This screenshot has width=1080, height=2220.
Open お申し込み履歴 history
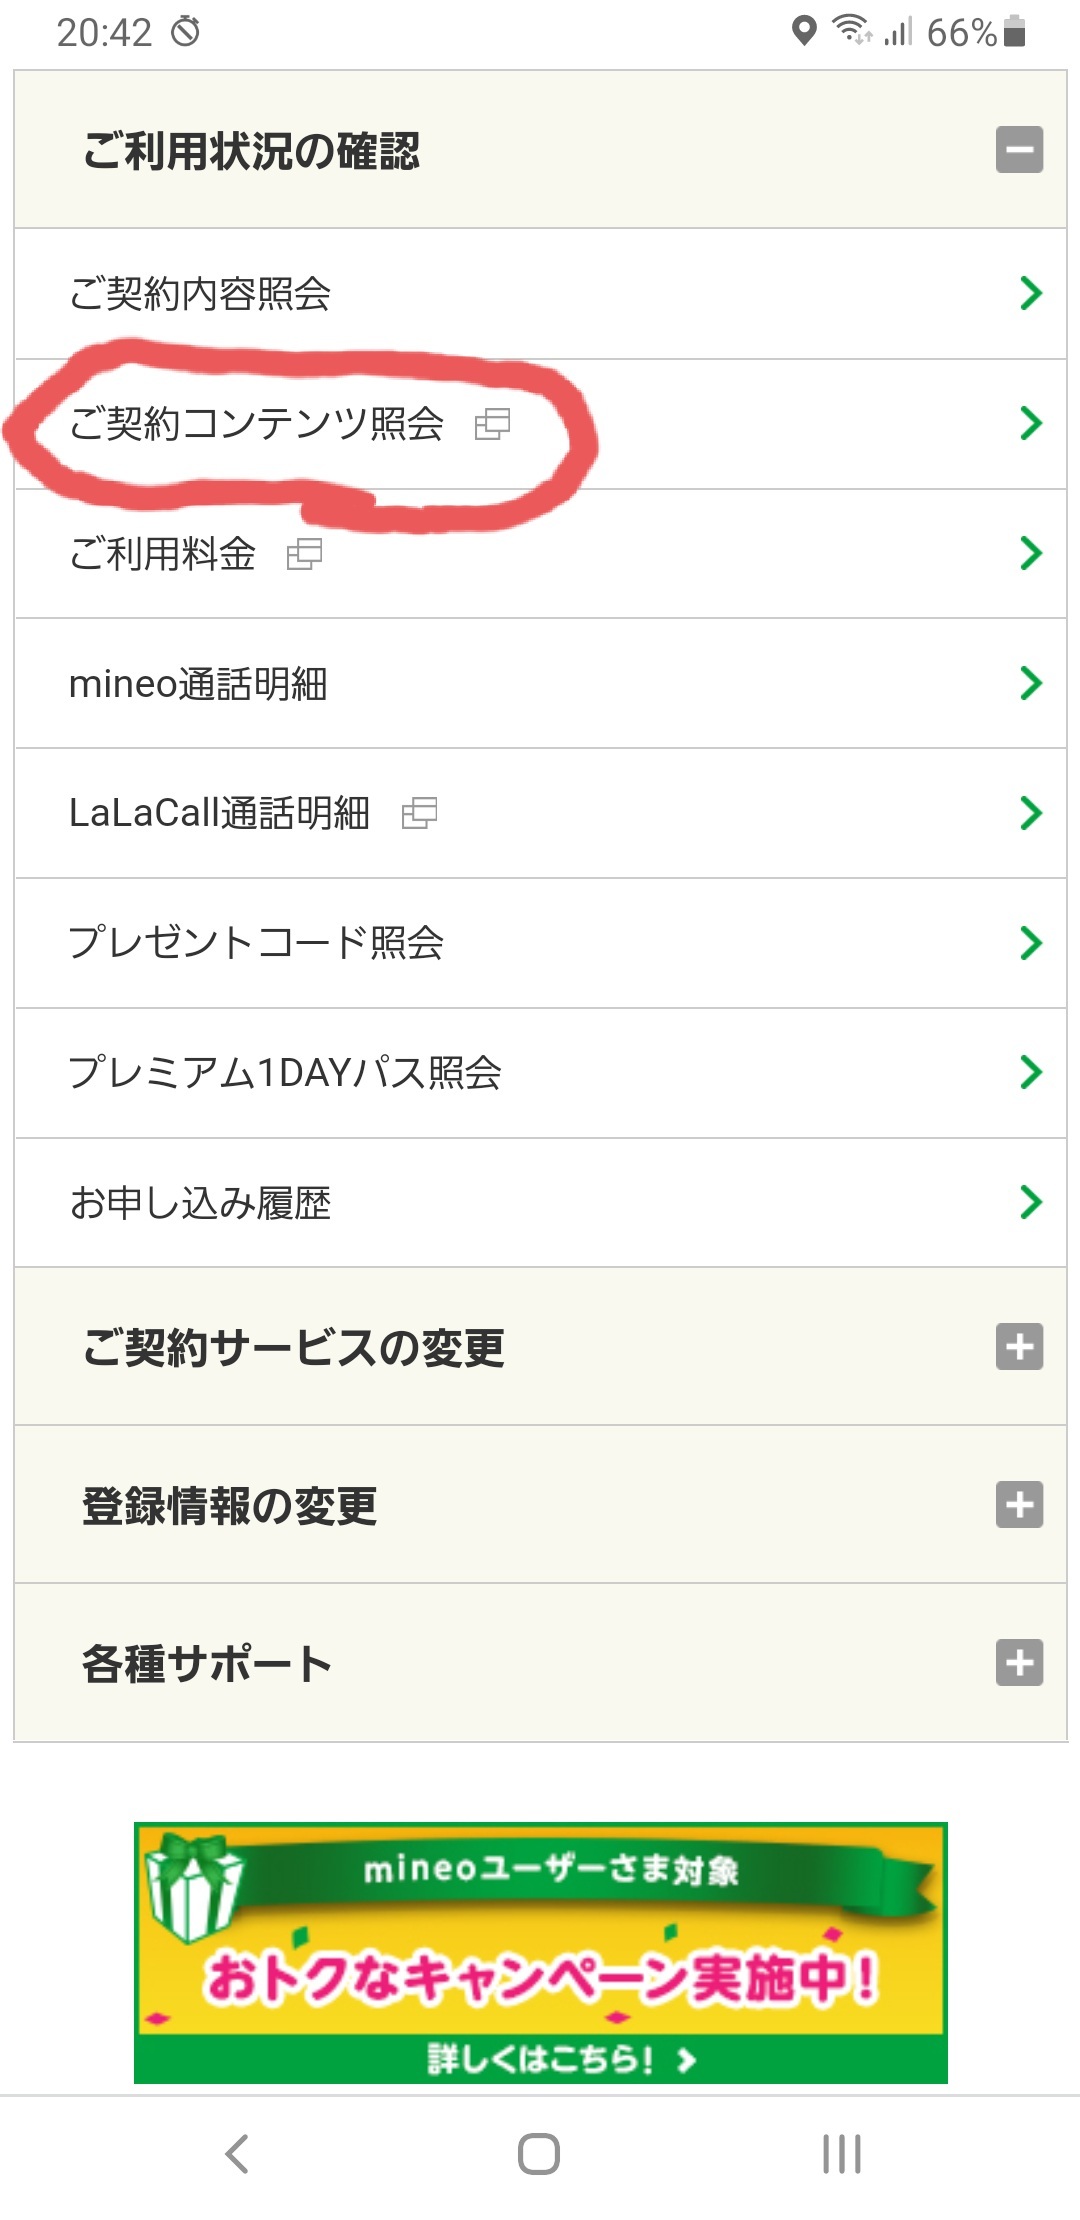(200, 1203)
